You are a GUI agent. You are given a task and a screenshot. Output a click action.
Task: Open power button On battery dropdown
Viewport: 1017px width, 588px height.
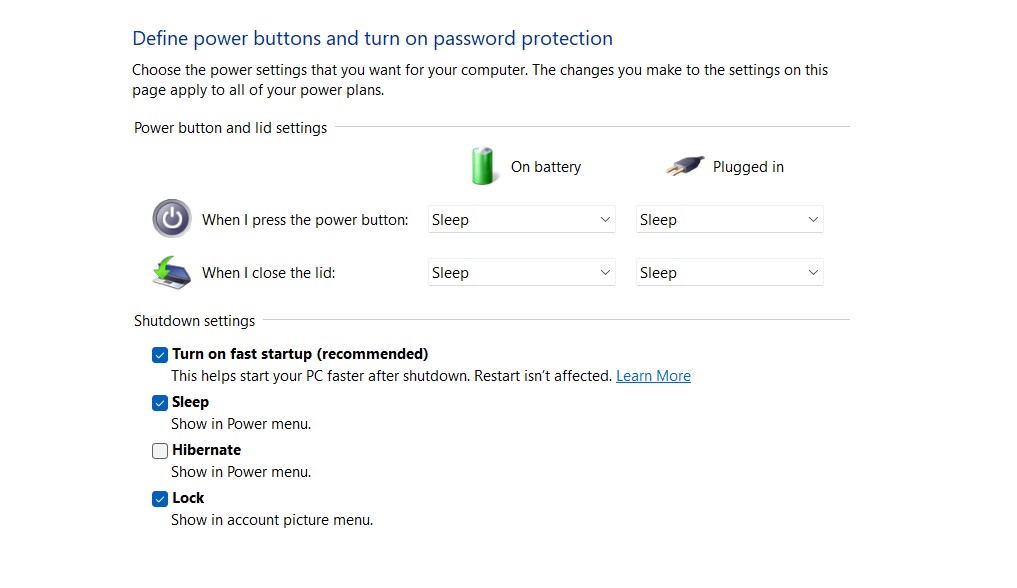click(x=521, y=220)
